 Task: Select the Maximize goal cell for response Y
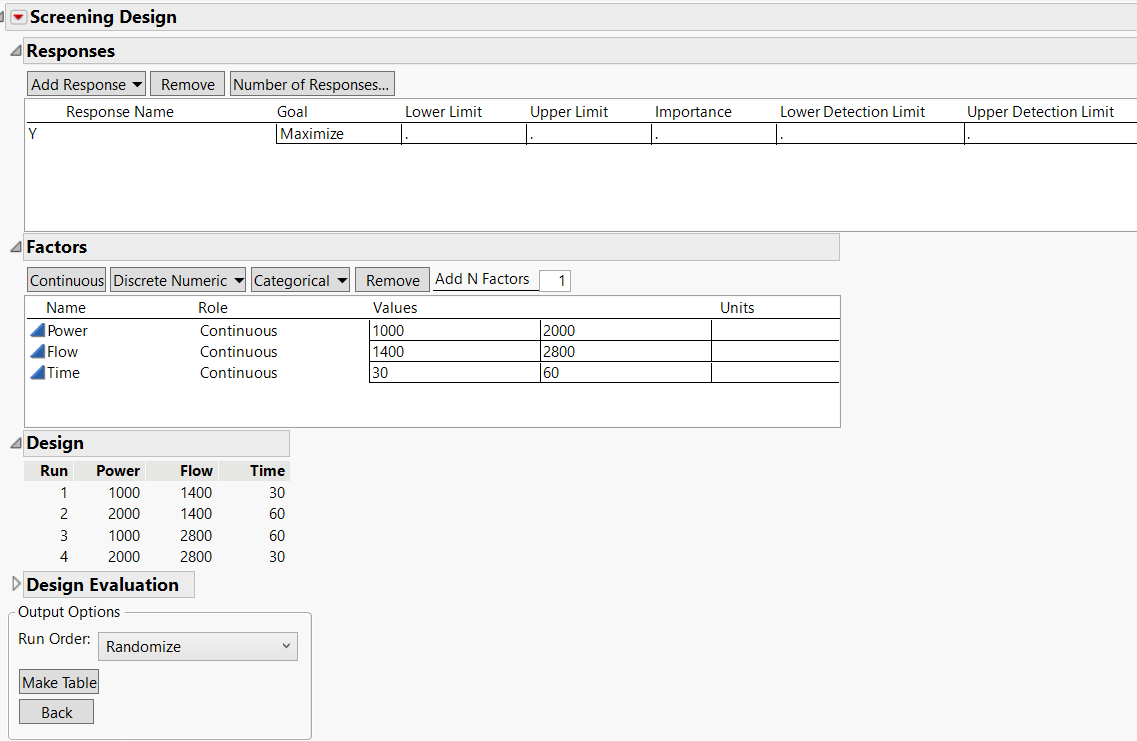[337, 133]
